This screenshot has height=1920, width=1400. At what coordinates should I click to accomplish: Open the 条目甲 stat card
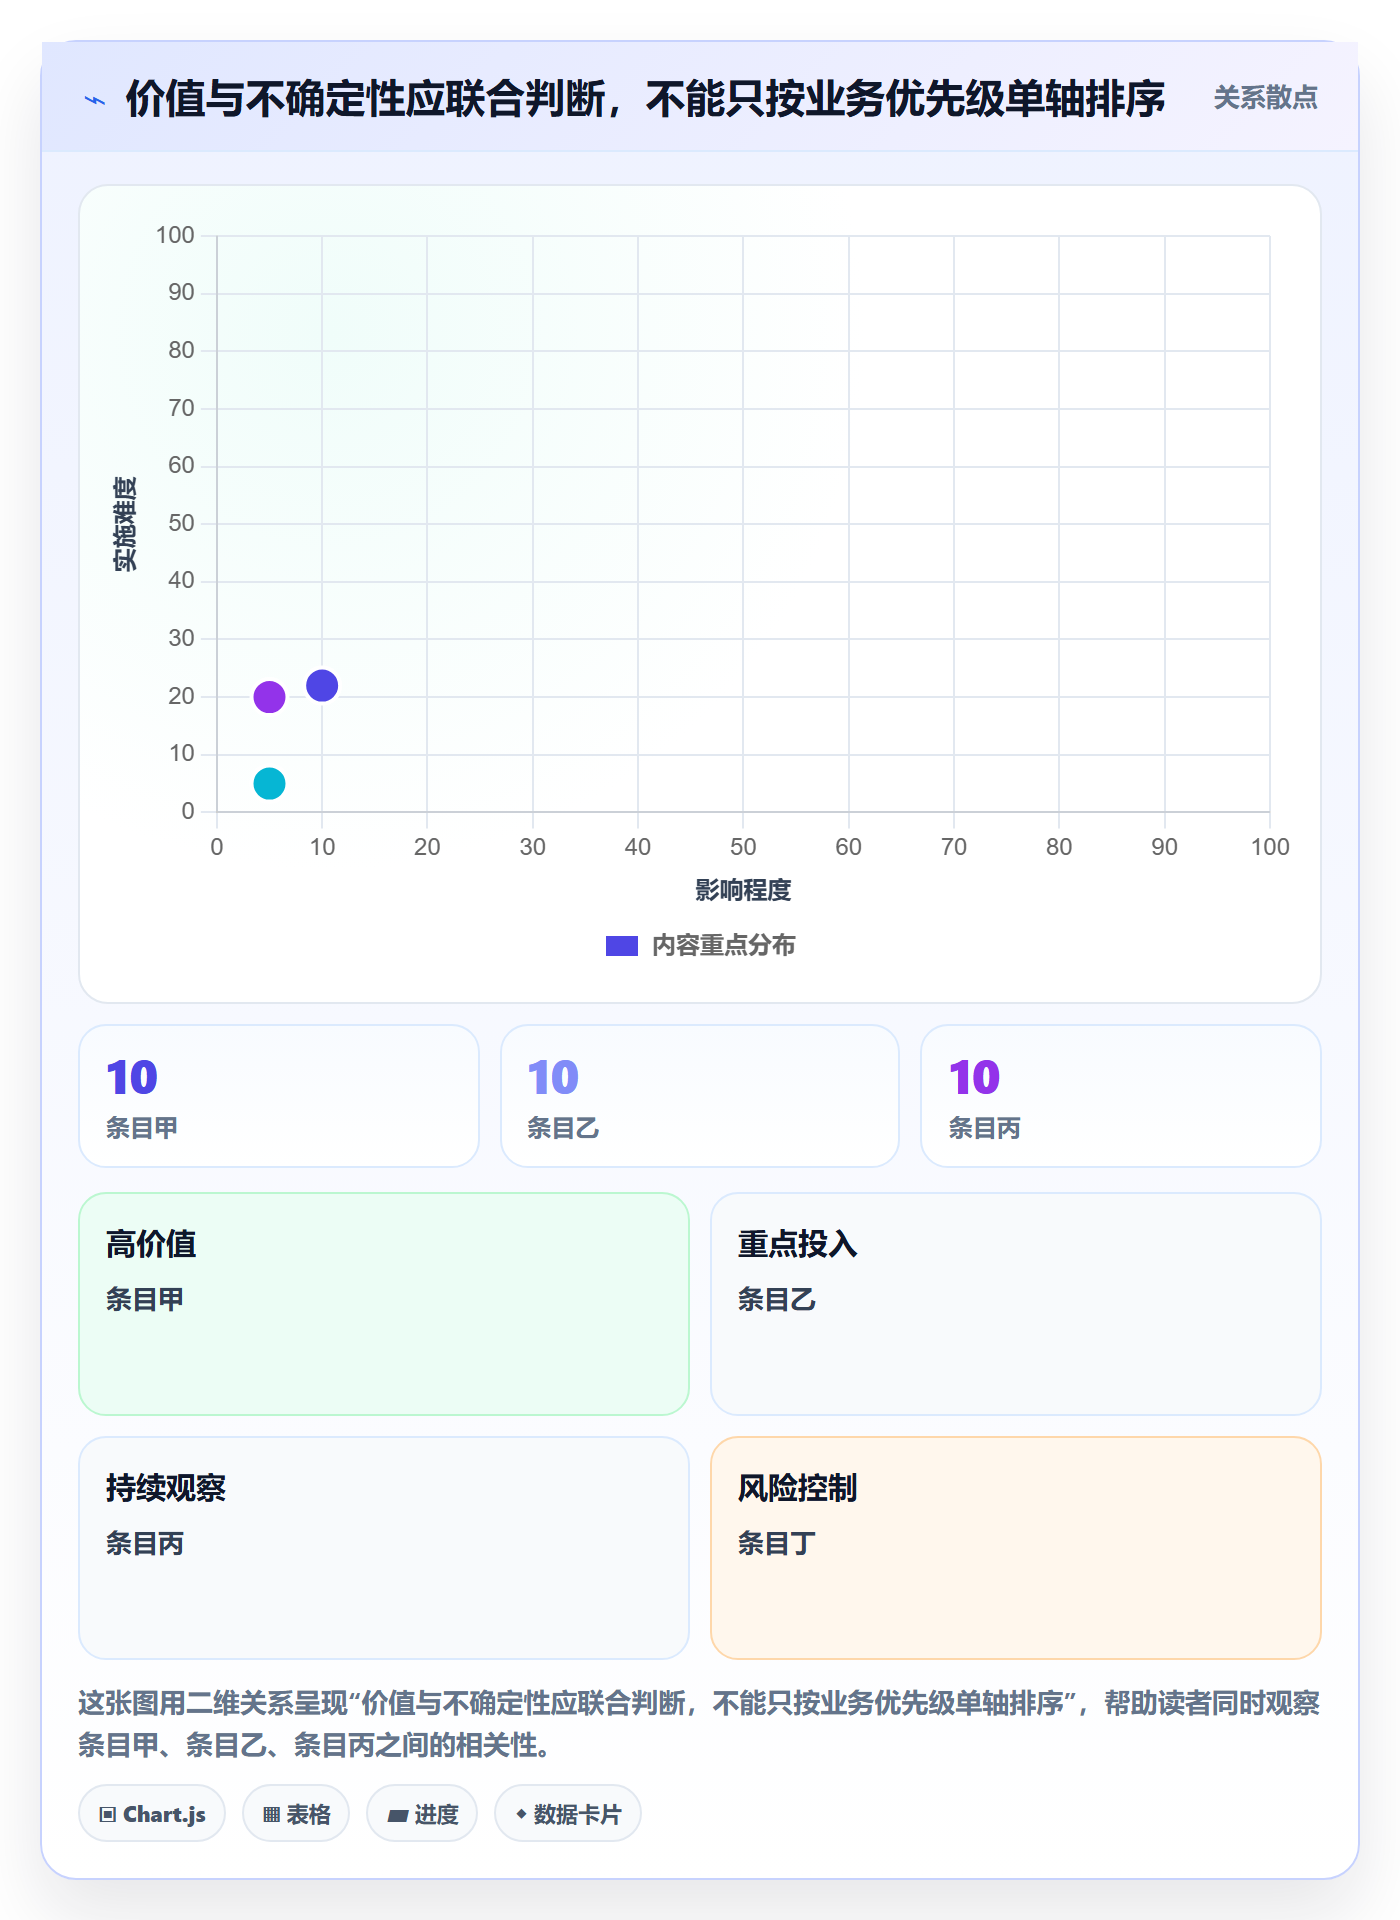click(279, 1096)
